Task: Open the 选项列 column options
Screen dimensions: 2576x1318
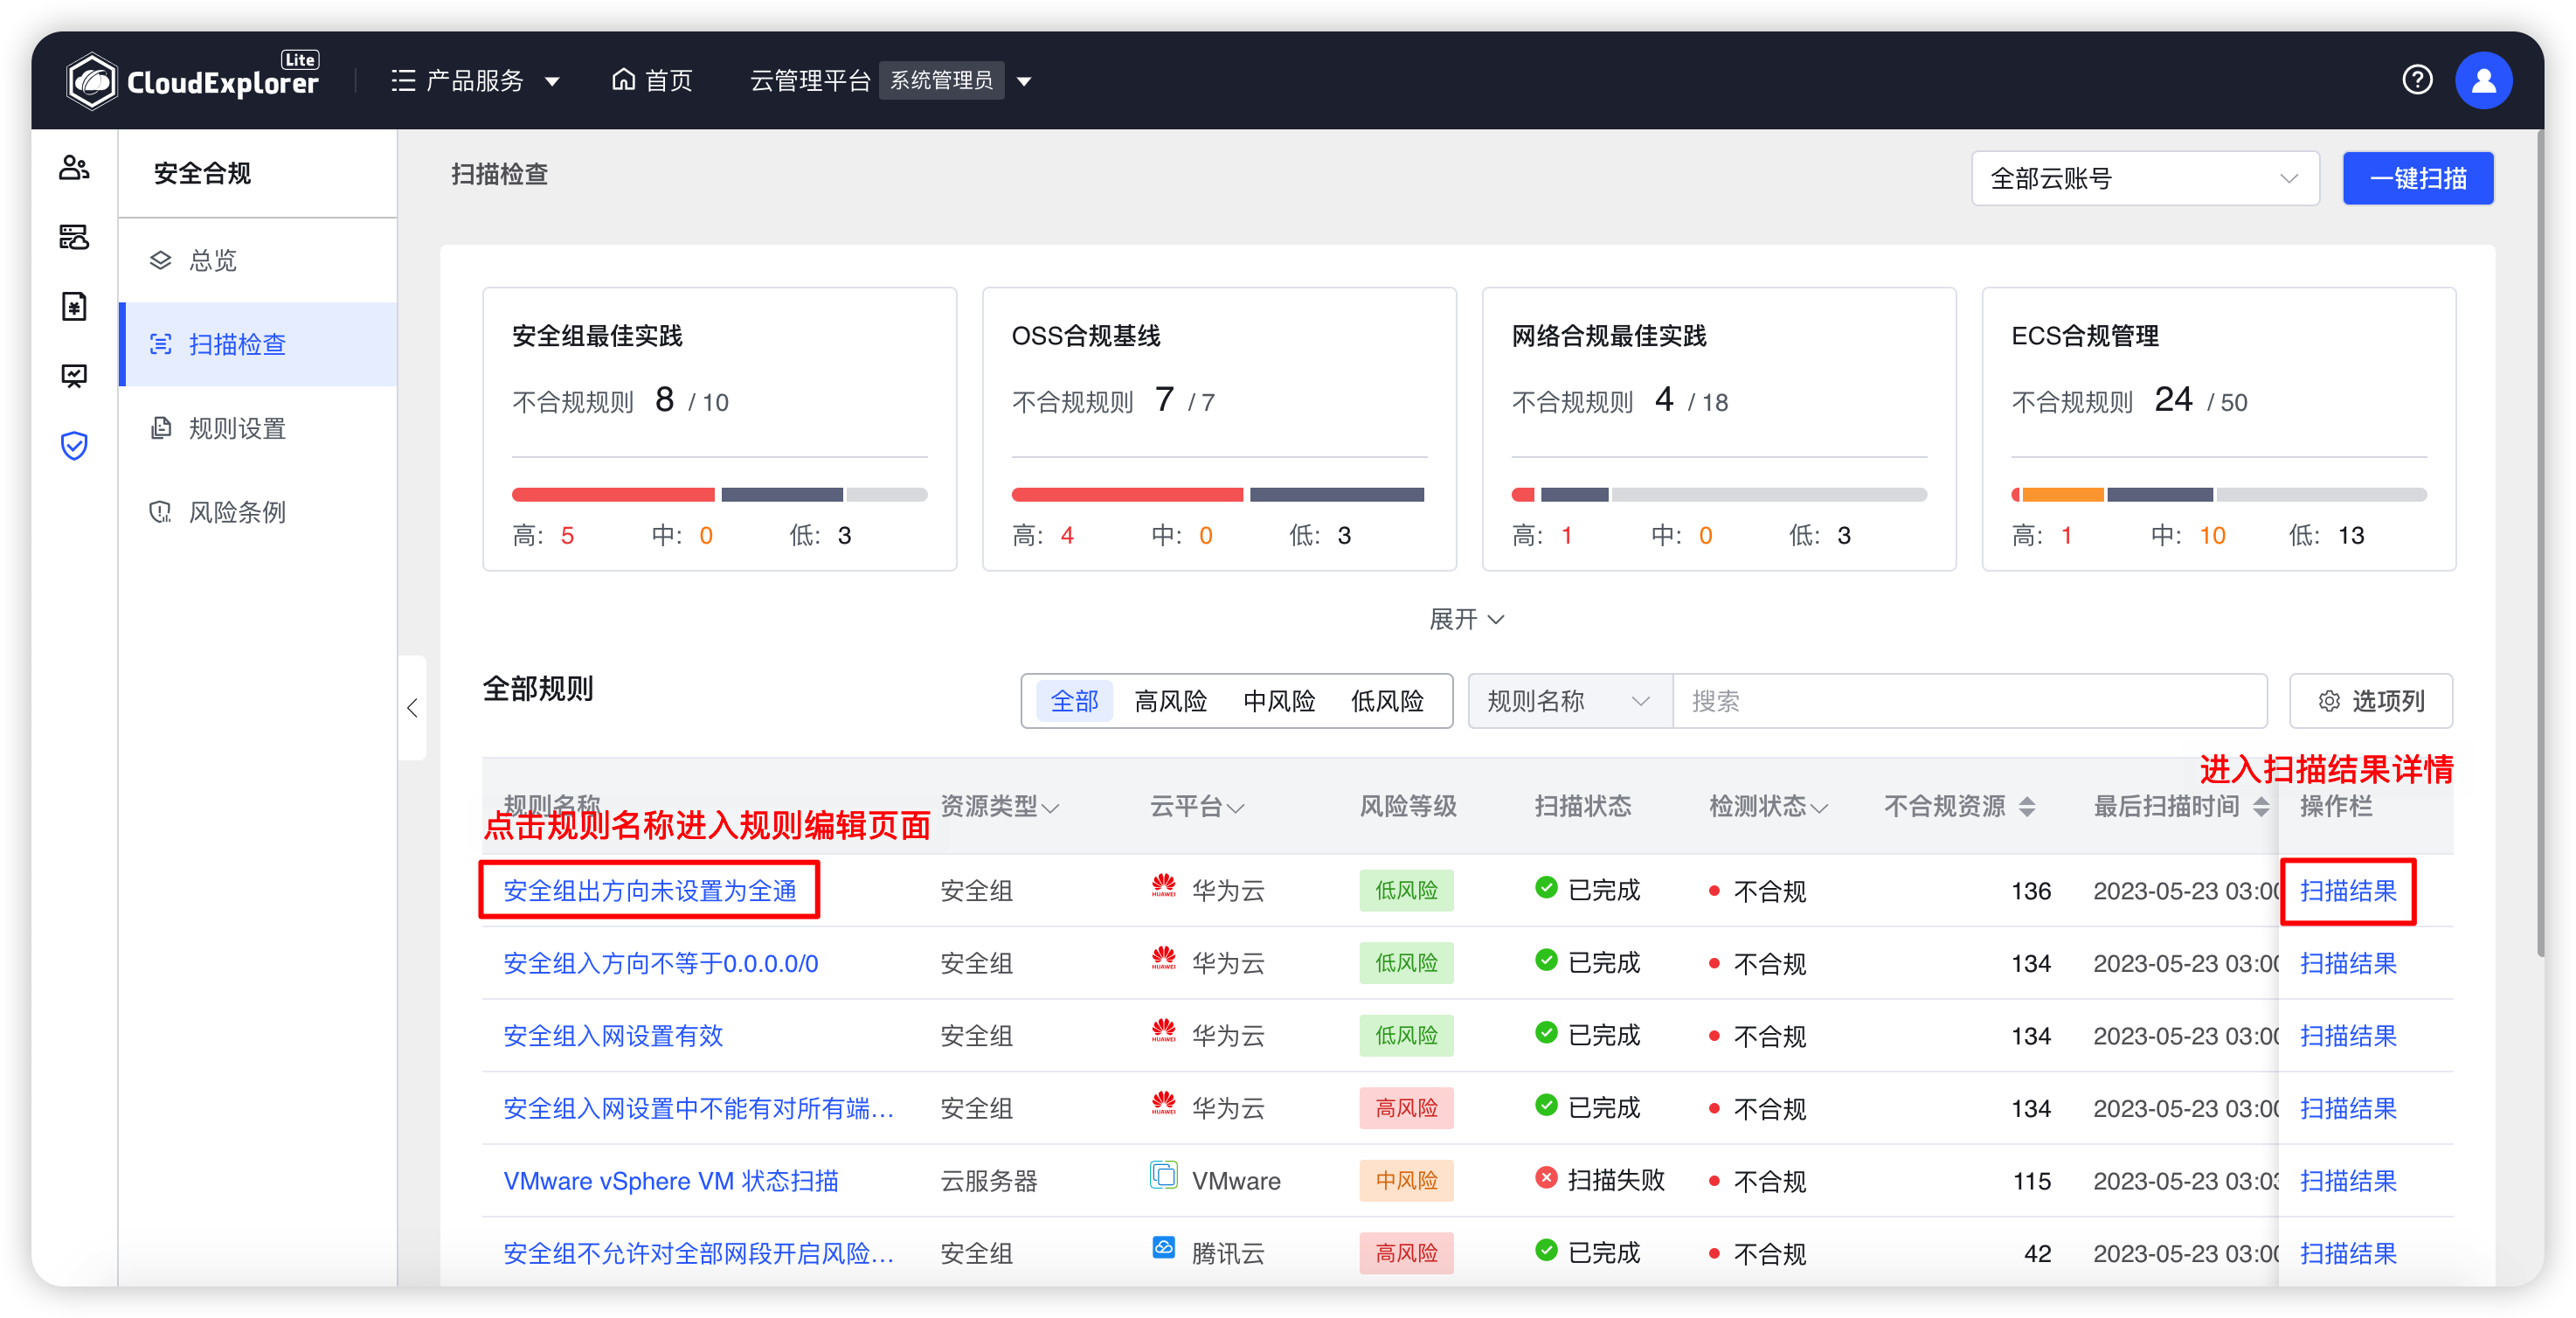Action: (2371, 701)
